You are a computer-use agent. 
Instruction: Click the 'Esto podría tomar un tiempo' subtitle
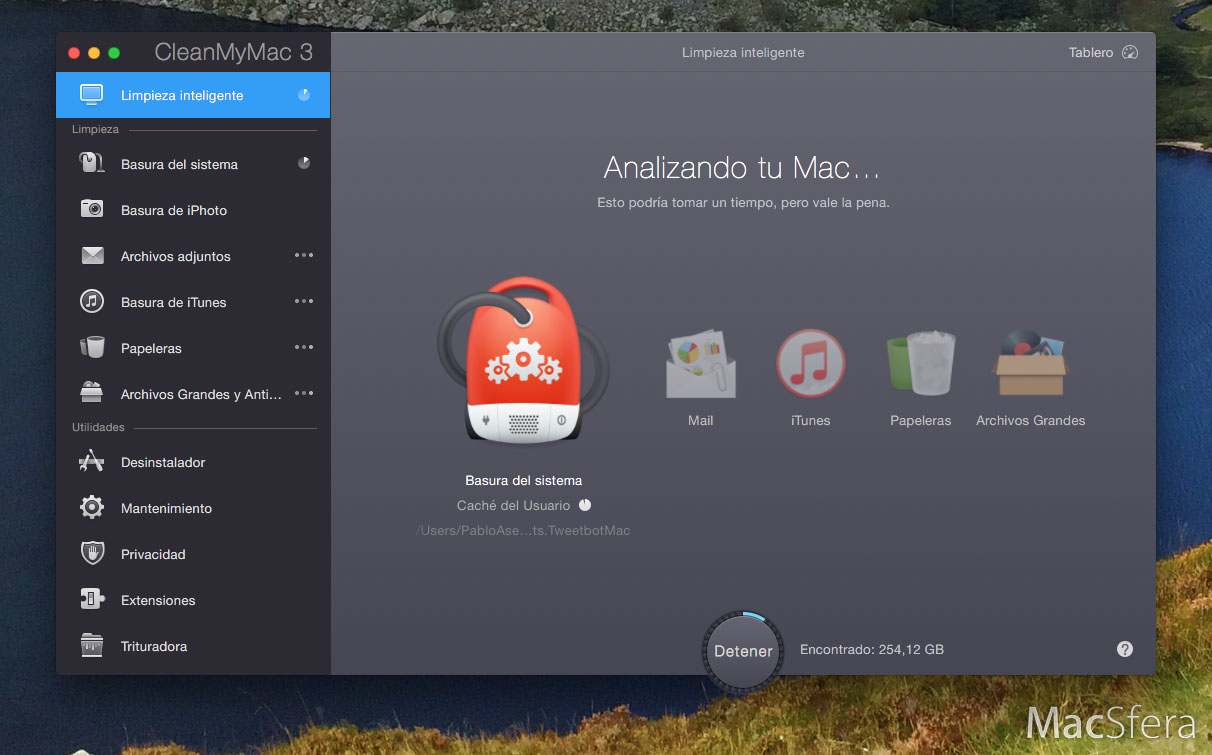pos(743,203)
